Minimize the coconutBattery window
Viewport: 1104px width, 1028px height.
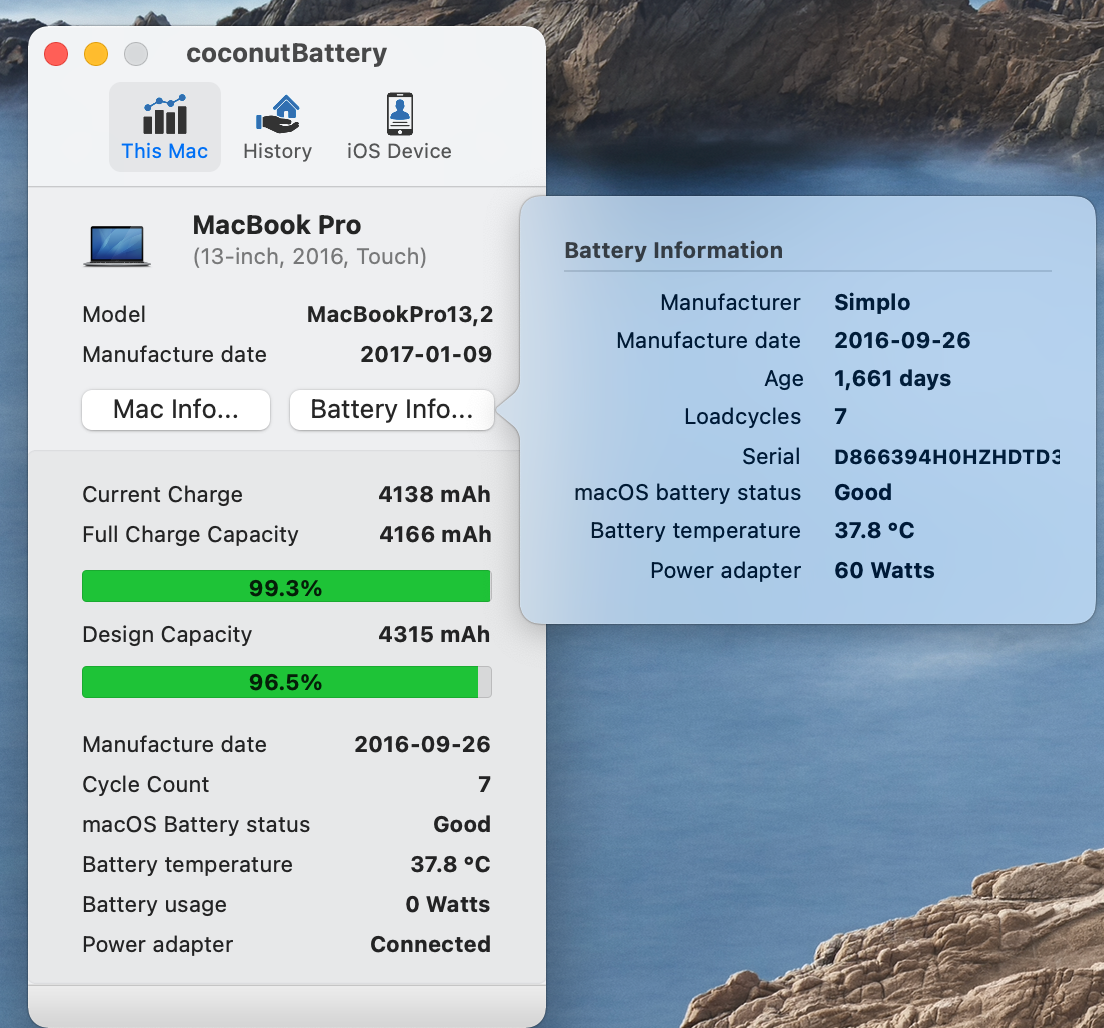pyautogui.click(x=96, y=54)
